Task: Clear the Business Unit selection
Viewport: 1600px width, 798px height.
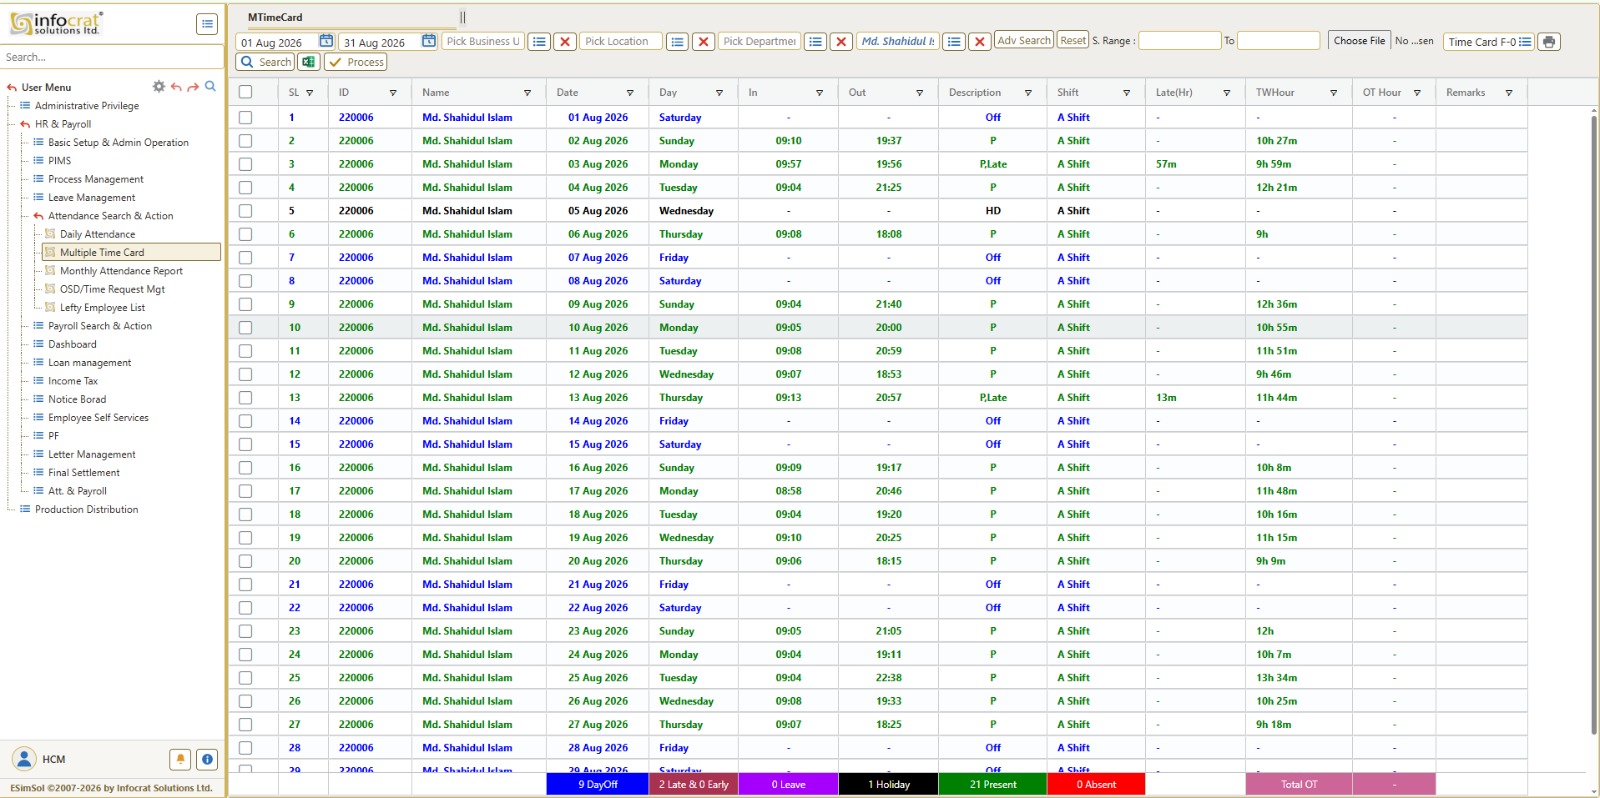Action: click(565, 41)
